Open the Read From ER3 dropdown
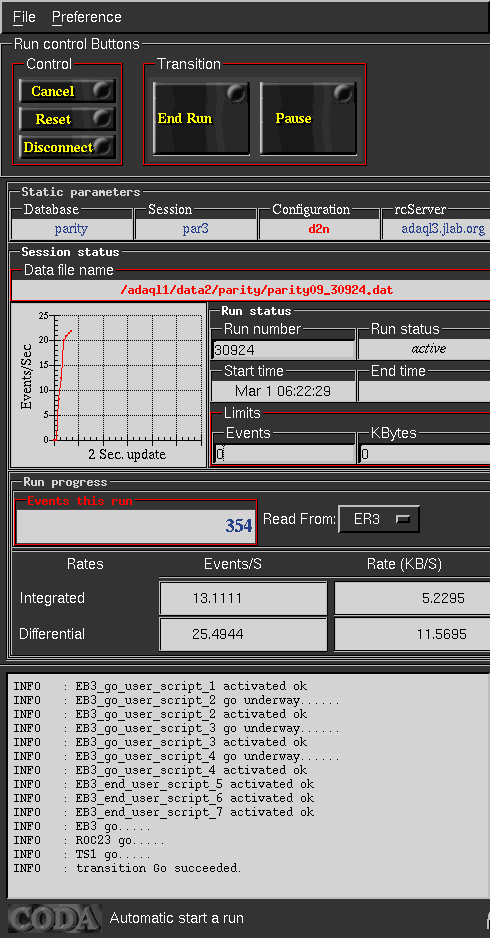This screenshot has height=938, width=490. coord(379,519)
